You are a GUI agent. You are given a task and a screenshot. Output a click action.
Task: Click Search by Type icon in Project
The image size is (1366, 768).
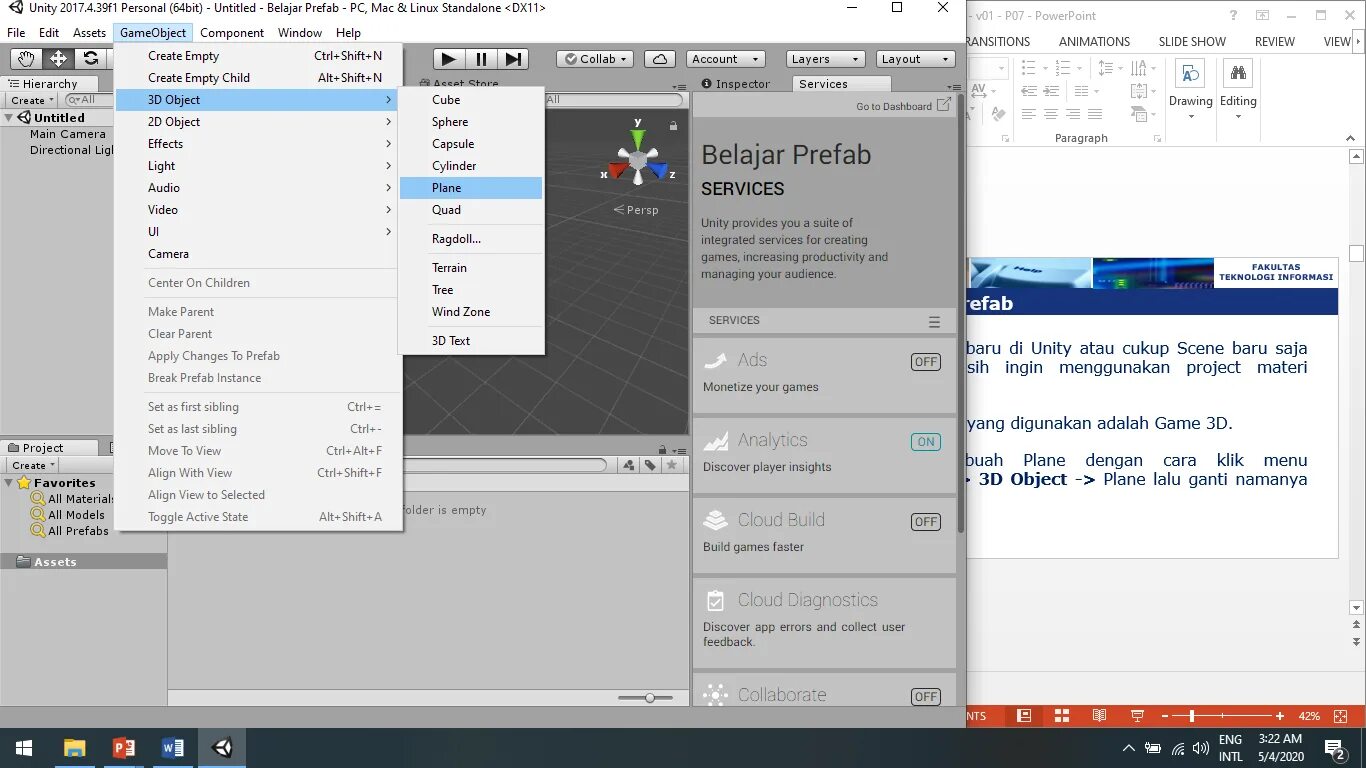pos(628,465)
